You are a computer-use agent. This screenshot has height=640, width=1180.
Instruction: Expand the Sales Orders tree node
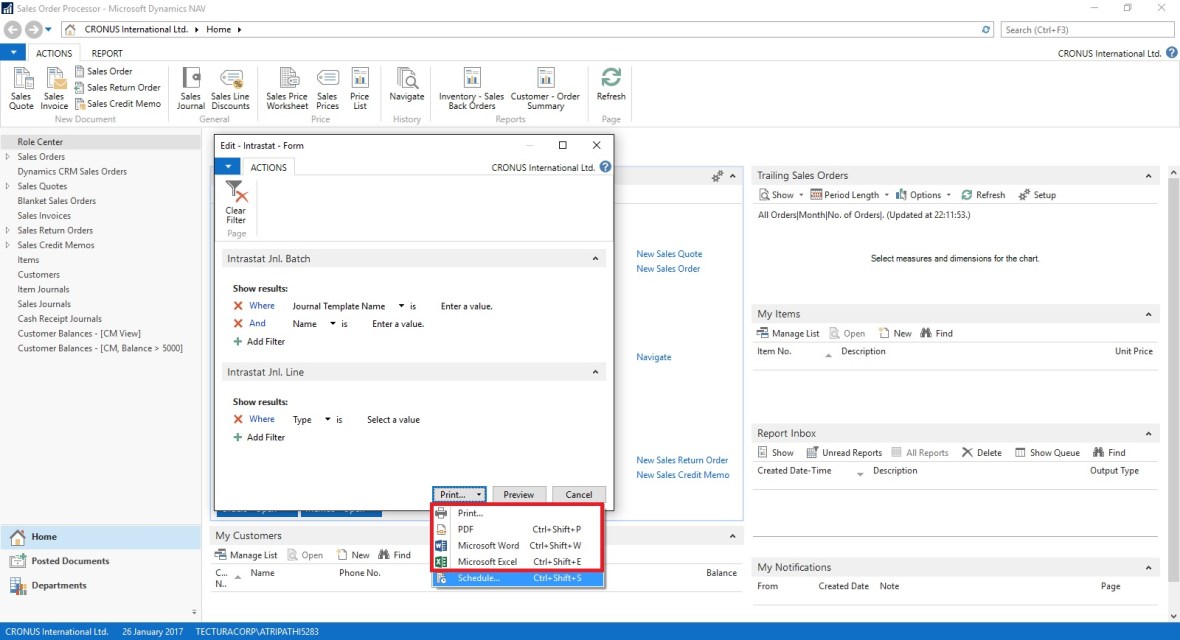click(8, 157)
